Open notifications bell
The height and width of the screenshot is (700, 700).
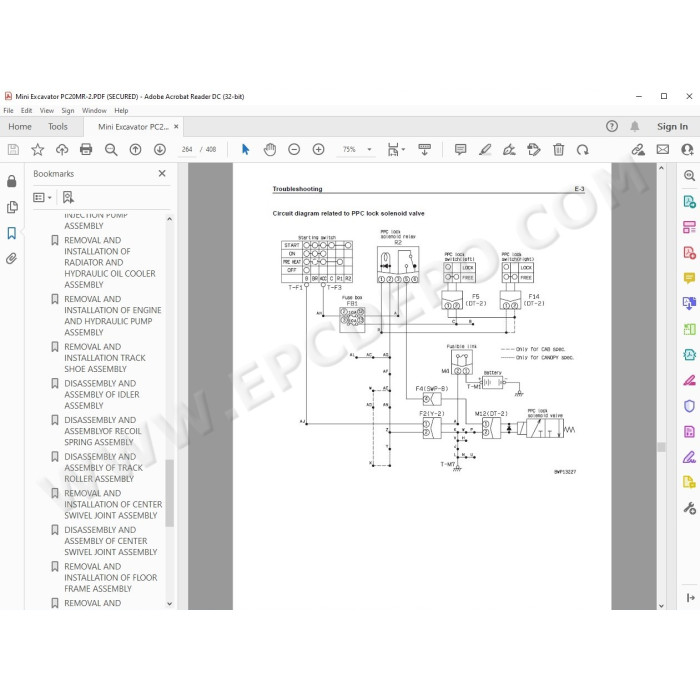coord(634,126)
